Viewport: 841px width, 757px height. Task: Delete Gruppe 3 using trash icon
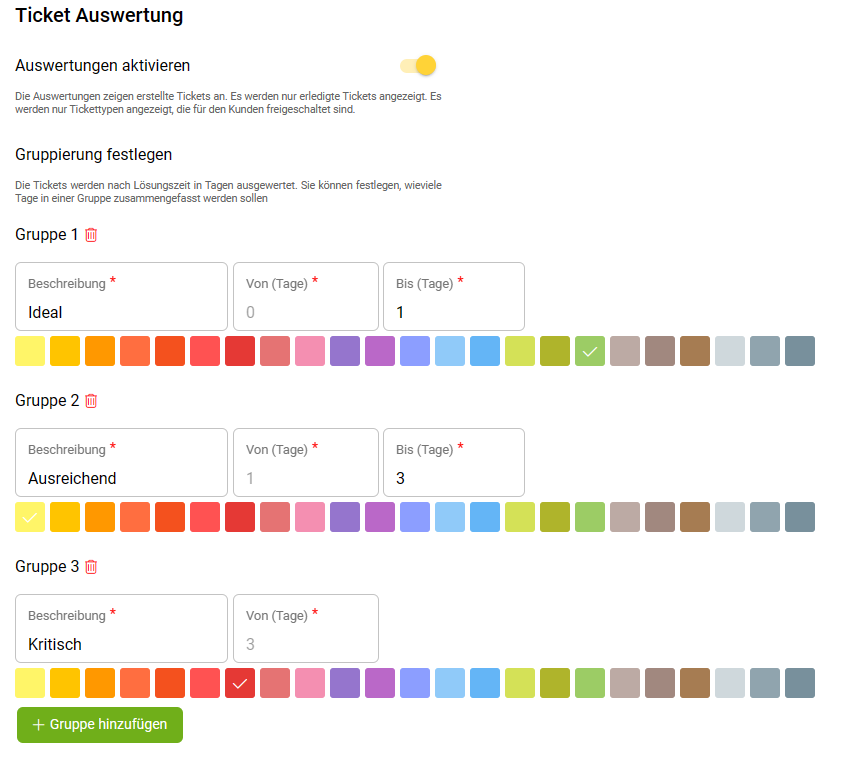(91, 567)
